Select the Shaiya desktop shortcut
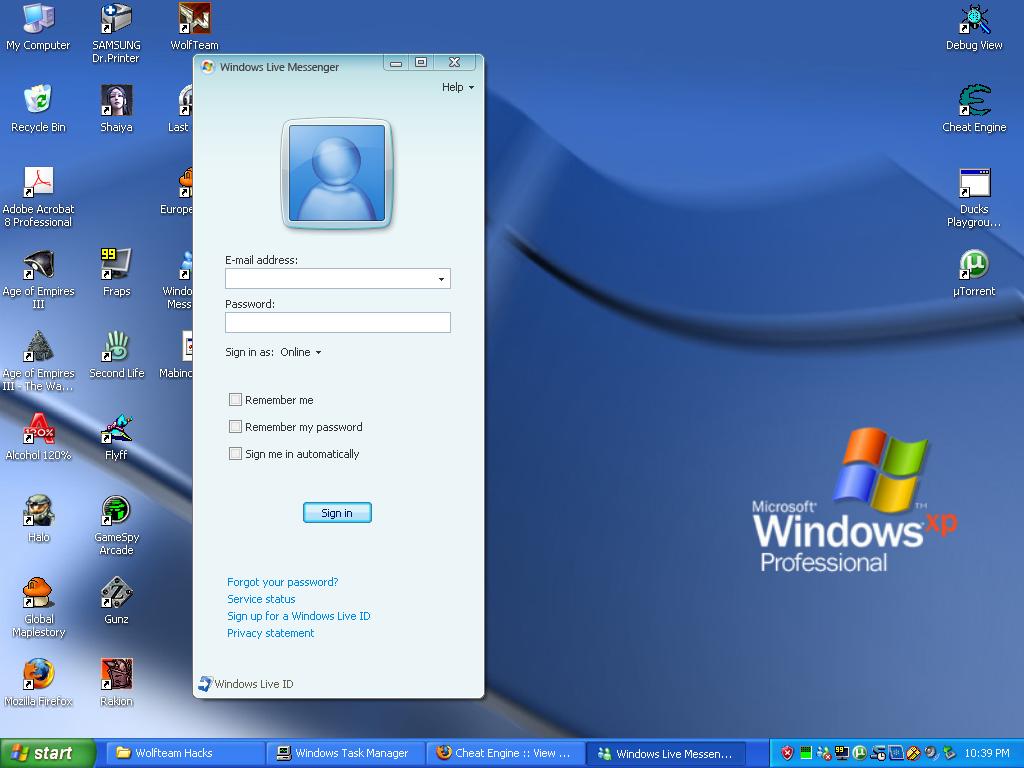The image size is (1024, 768). [x=116, y=108]
